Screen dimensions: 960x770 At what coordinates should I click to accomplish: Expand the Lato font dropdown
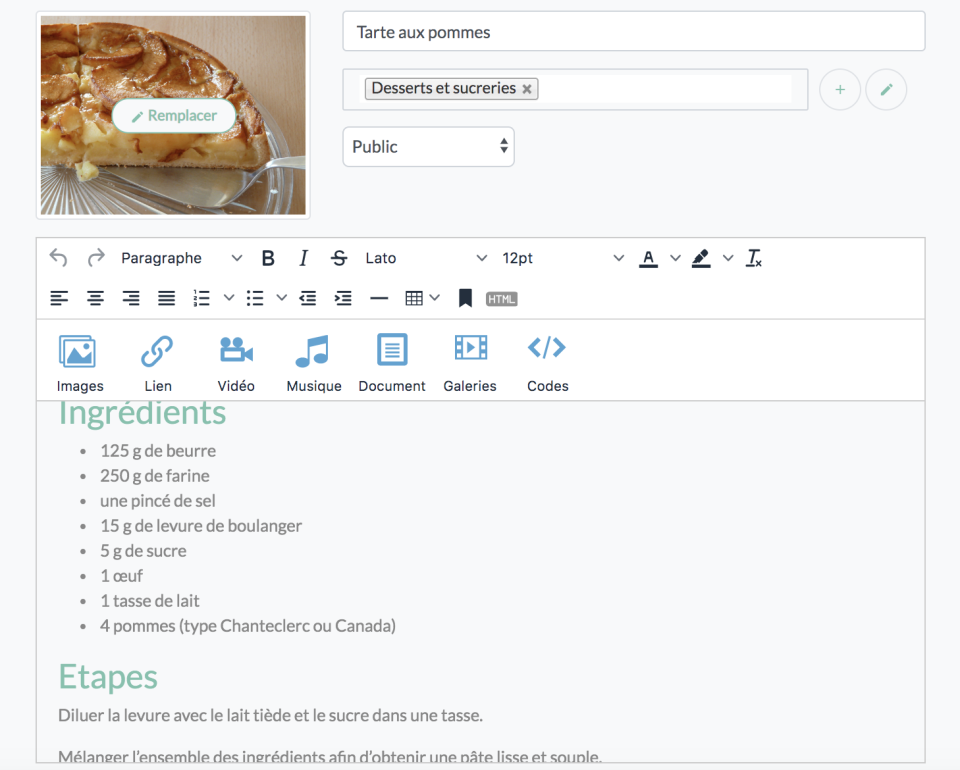click(x=426, y=258)
